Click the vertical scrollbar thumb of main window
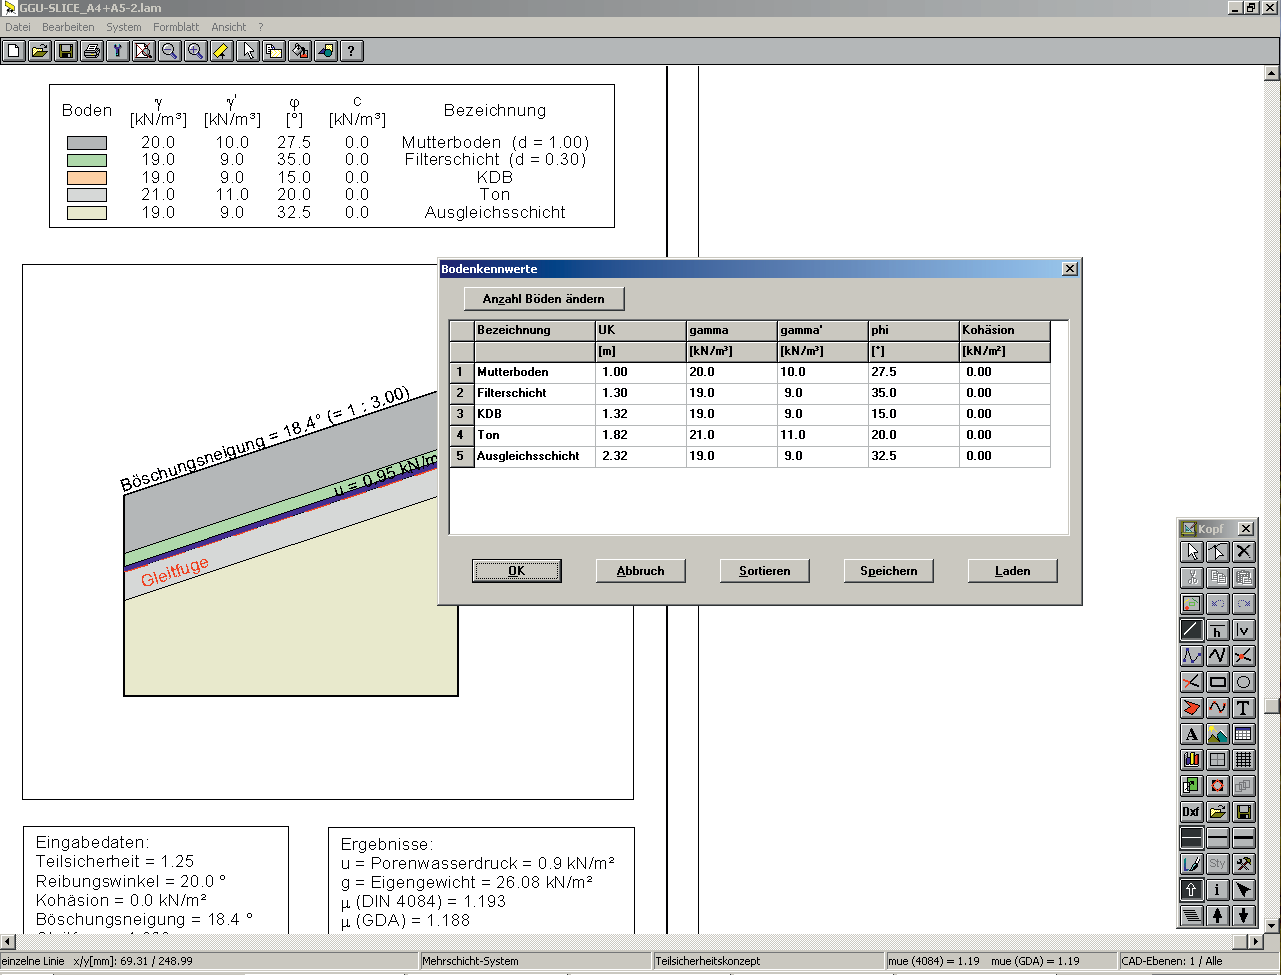This screenshot has width=1281, height=975. [x=1272, y=705]
